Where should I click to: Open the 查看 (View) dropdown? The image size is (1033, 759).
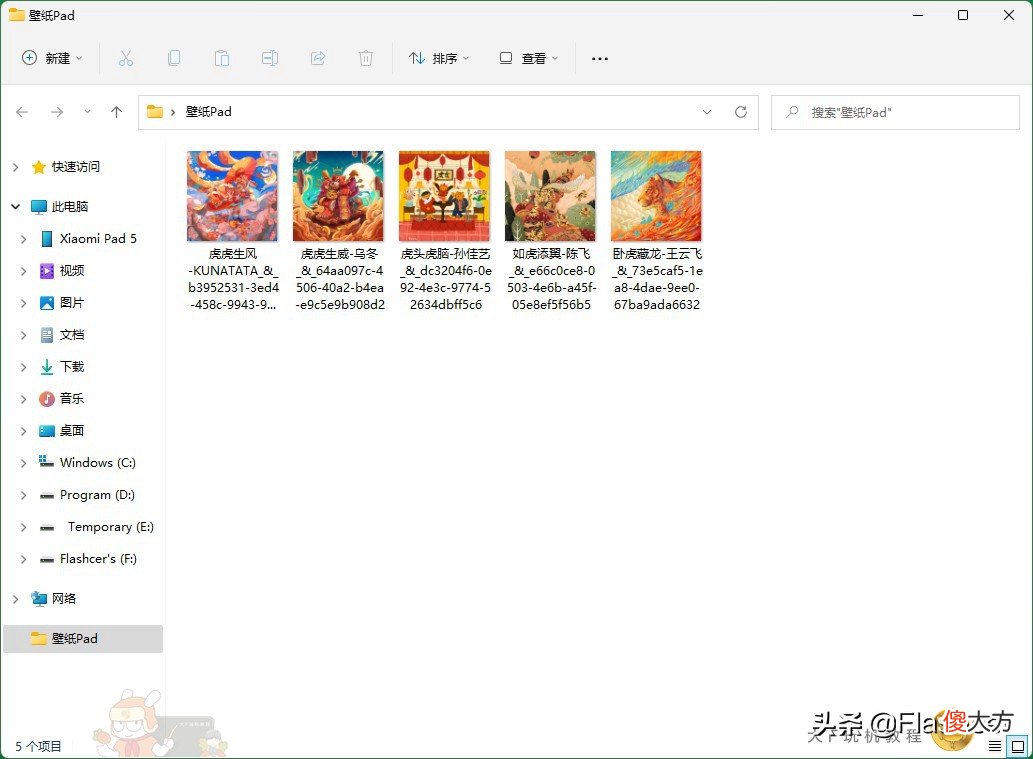tap(529, 58)
